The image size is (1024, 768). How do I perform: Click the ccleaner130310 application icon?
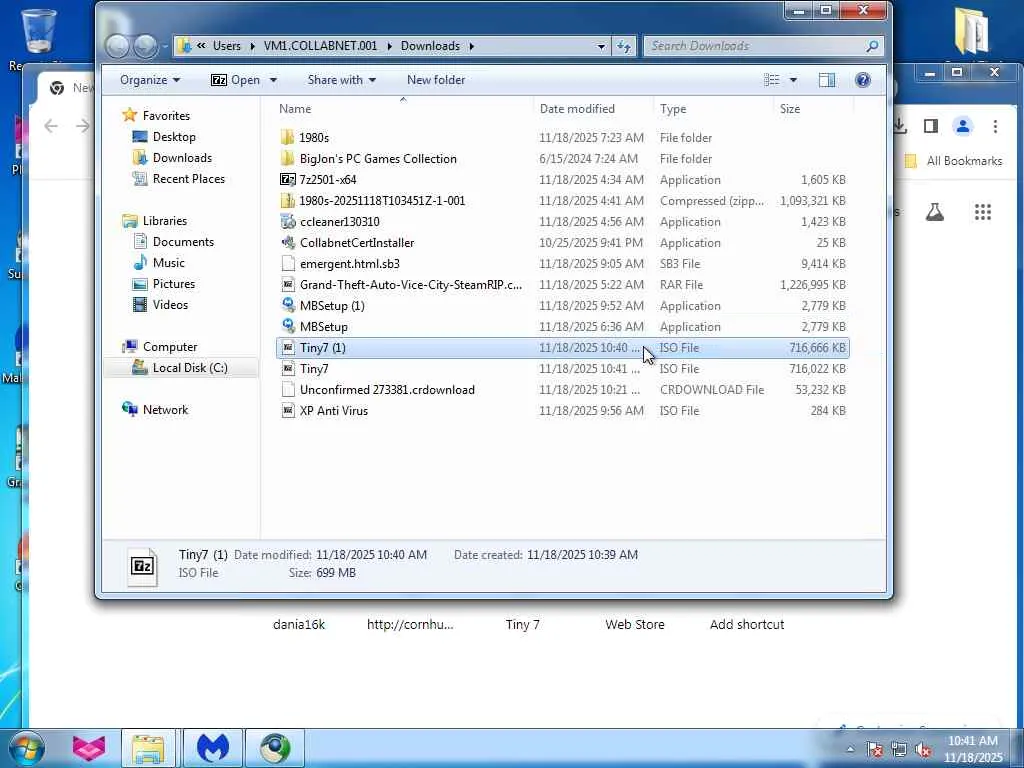[288, 221]
